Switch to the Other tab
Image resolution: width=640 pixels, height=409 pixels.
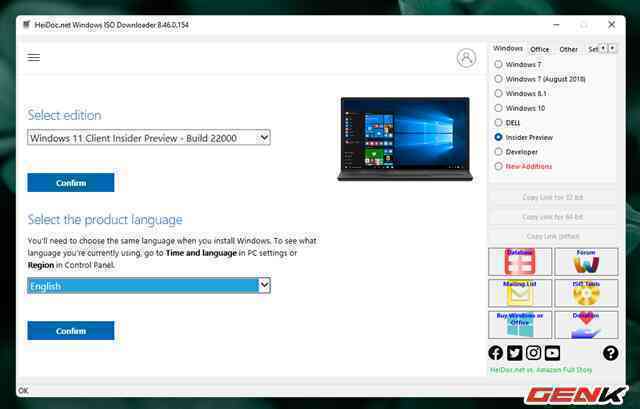[x=568, y=49]
